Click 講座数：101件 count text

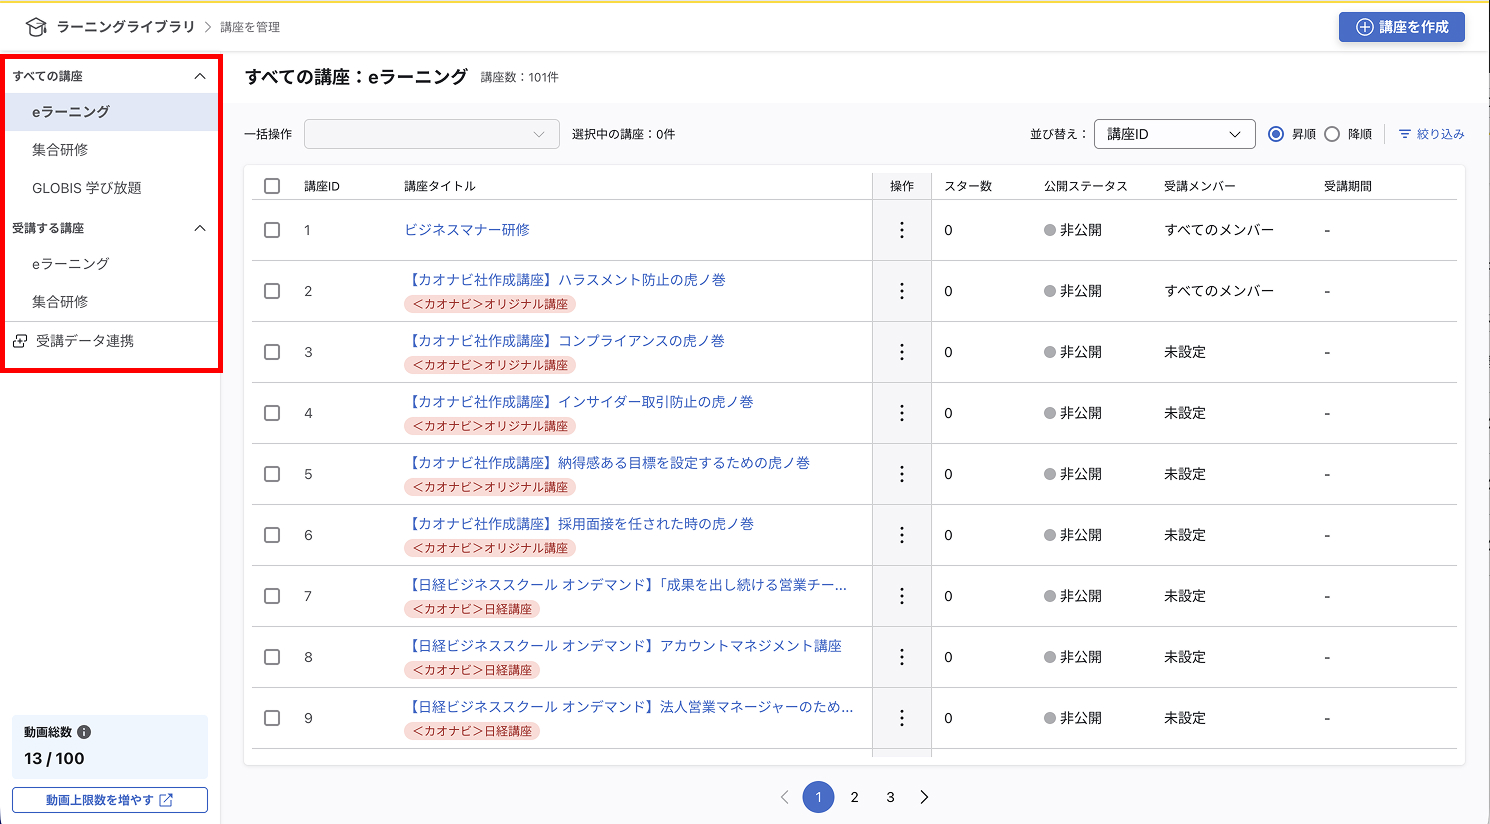[x=520, y=77]
